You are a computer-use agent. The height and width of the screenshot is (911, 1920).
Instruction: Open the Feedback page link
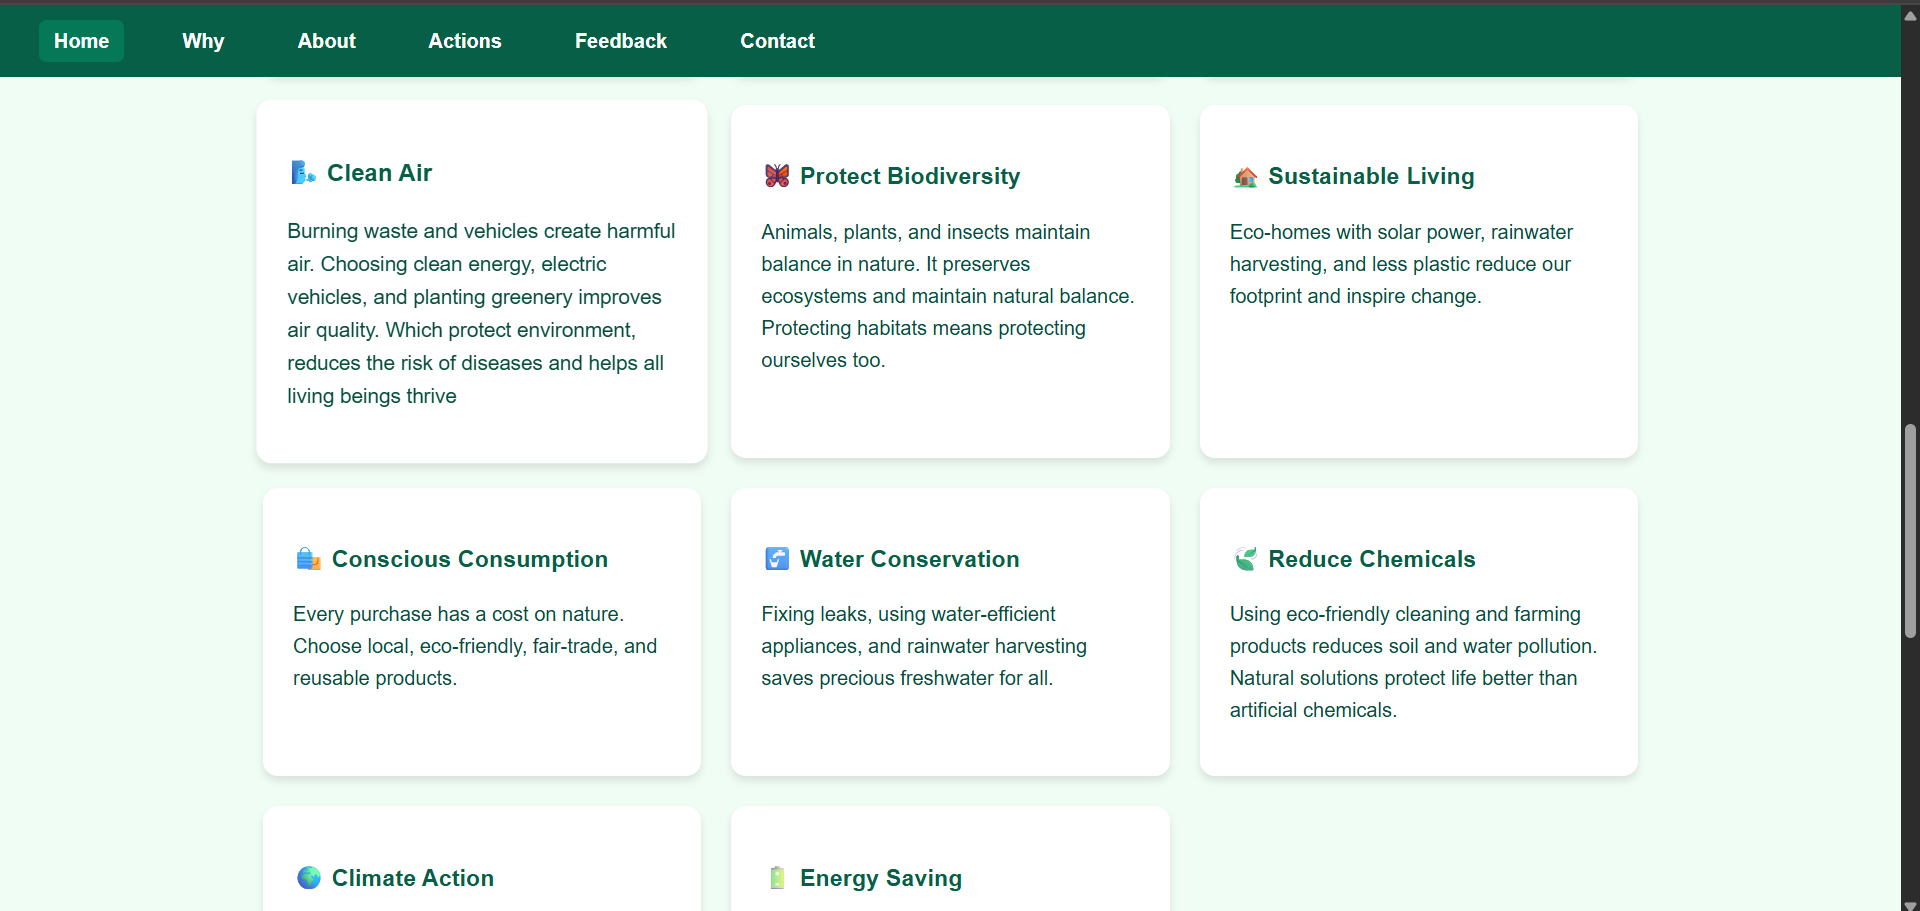click(x=621, y=41)
